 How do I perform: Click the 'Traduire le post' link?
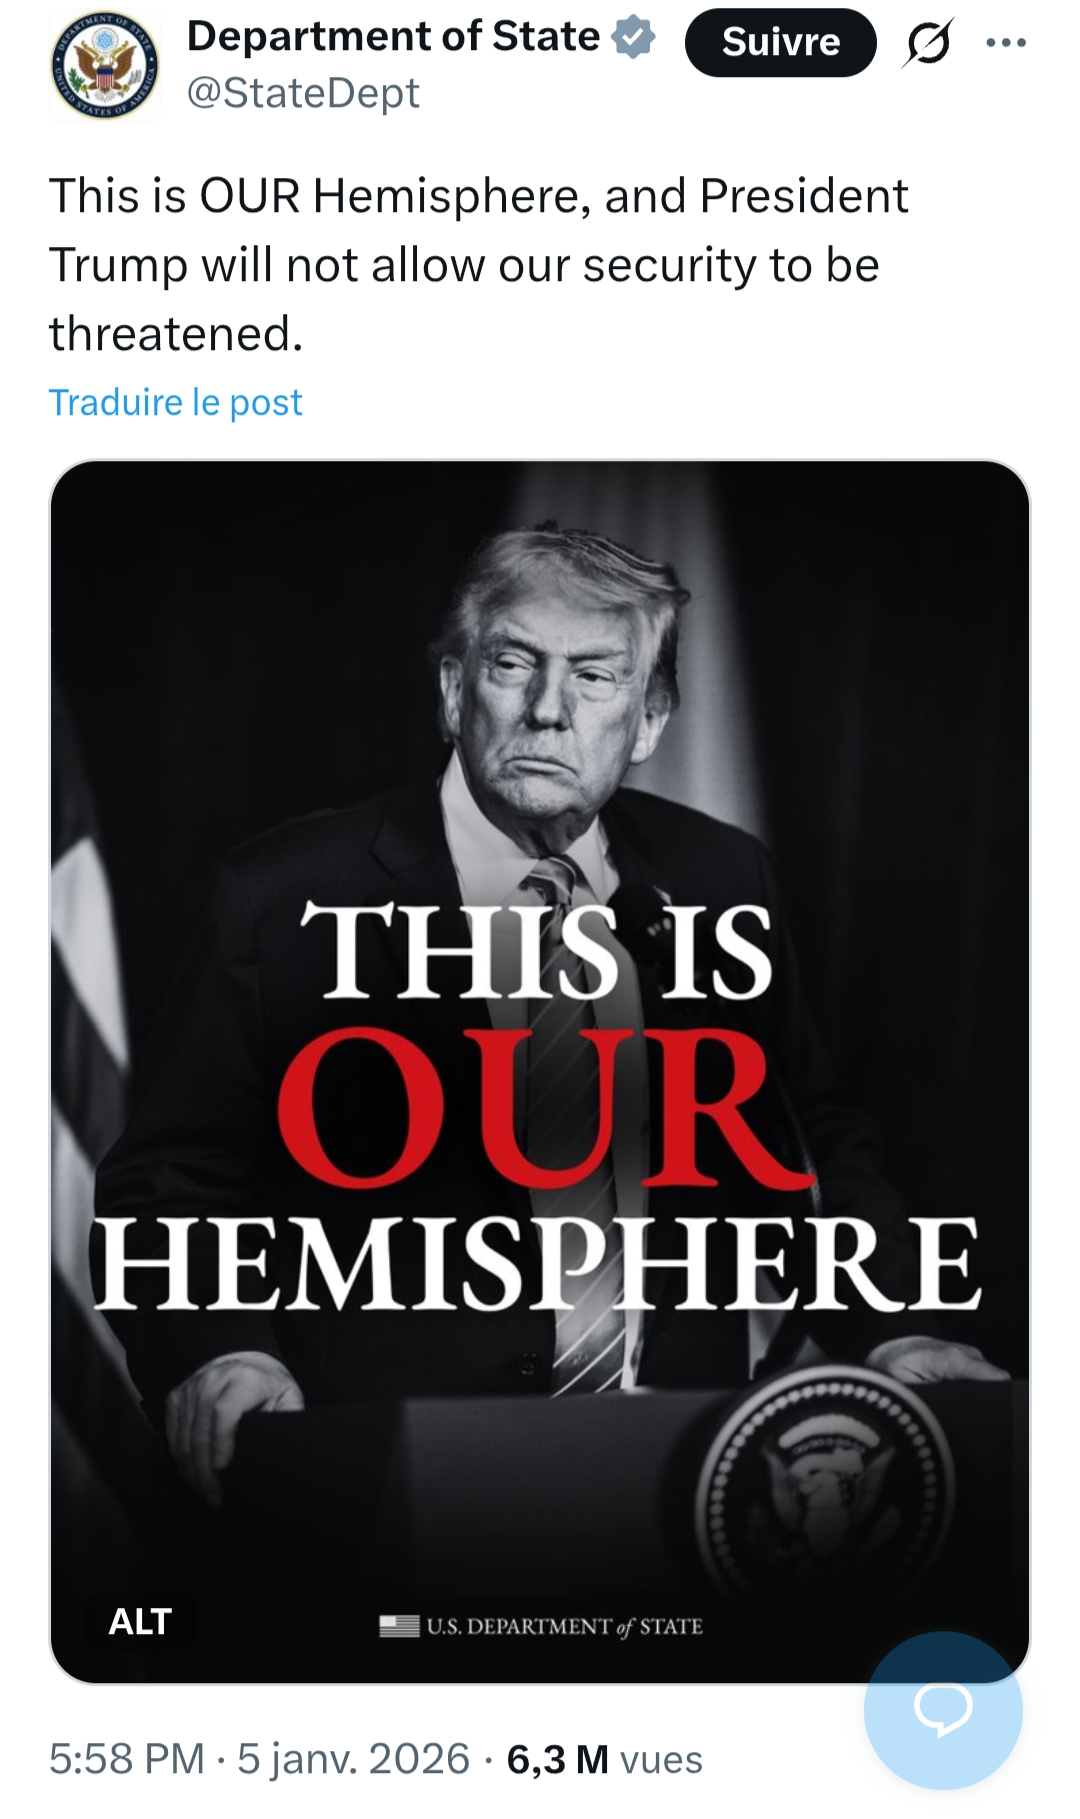coord(175,402)
